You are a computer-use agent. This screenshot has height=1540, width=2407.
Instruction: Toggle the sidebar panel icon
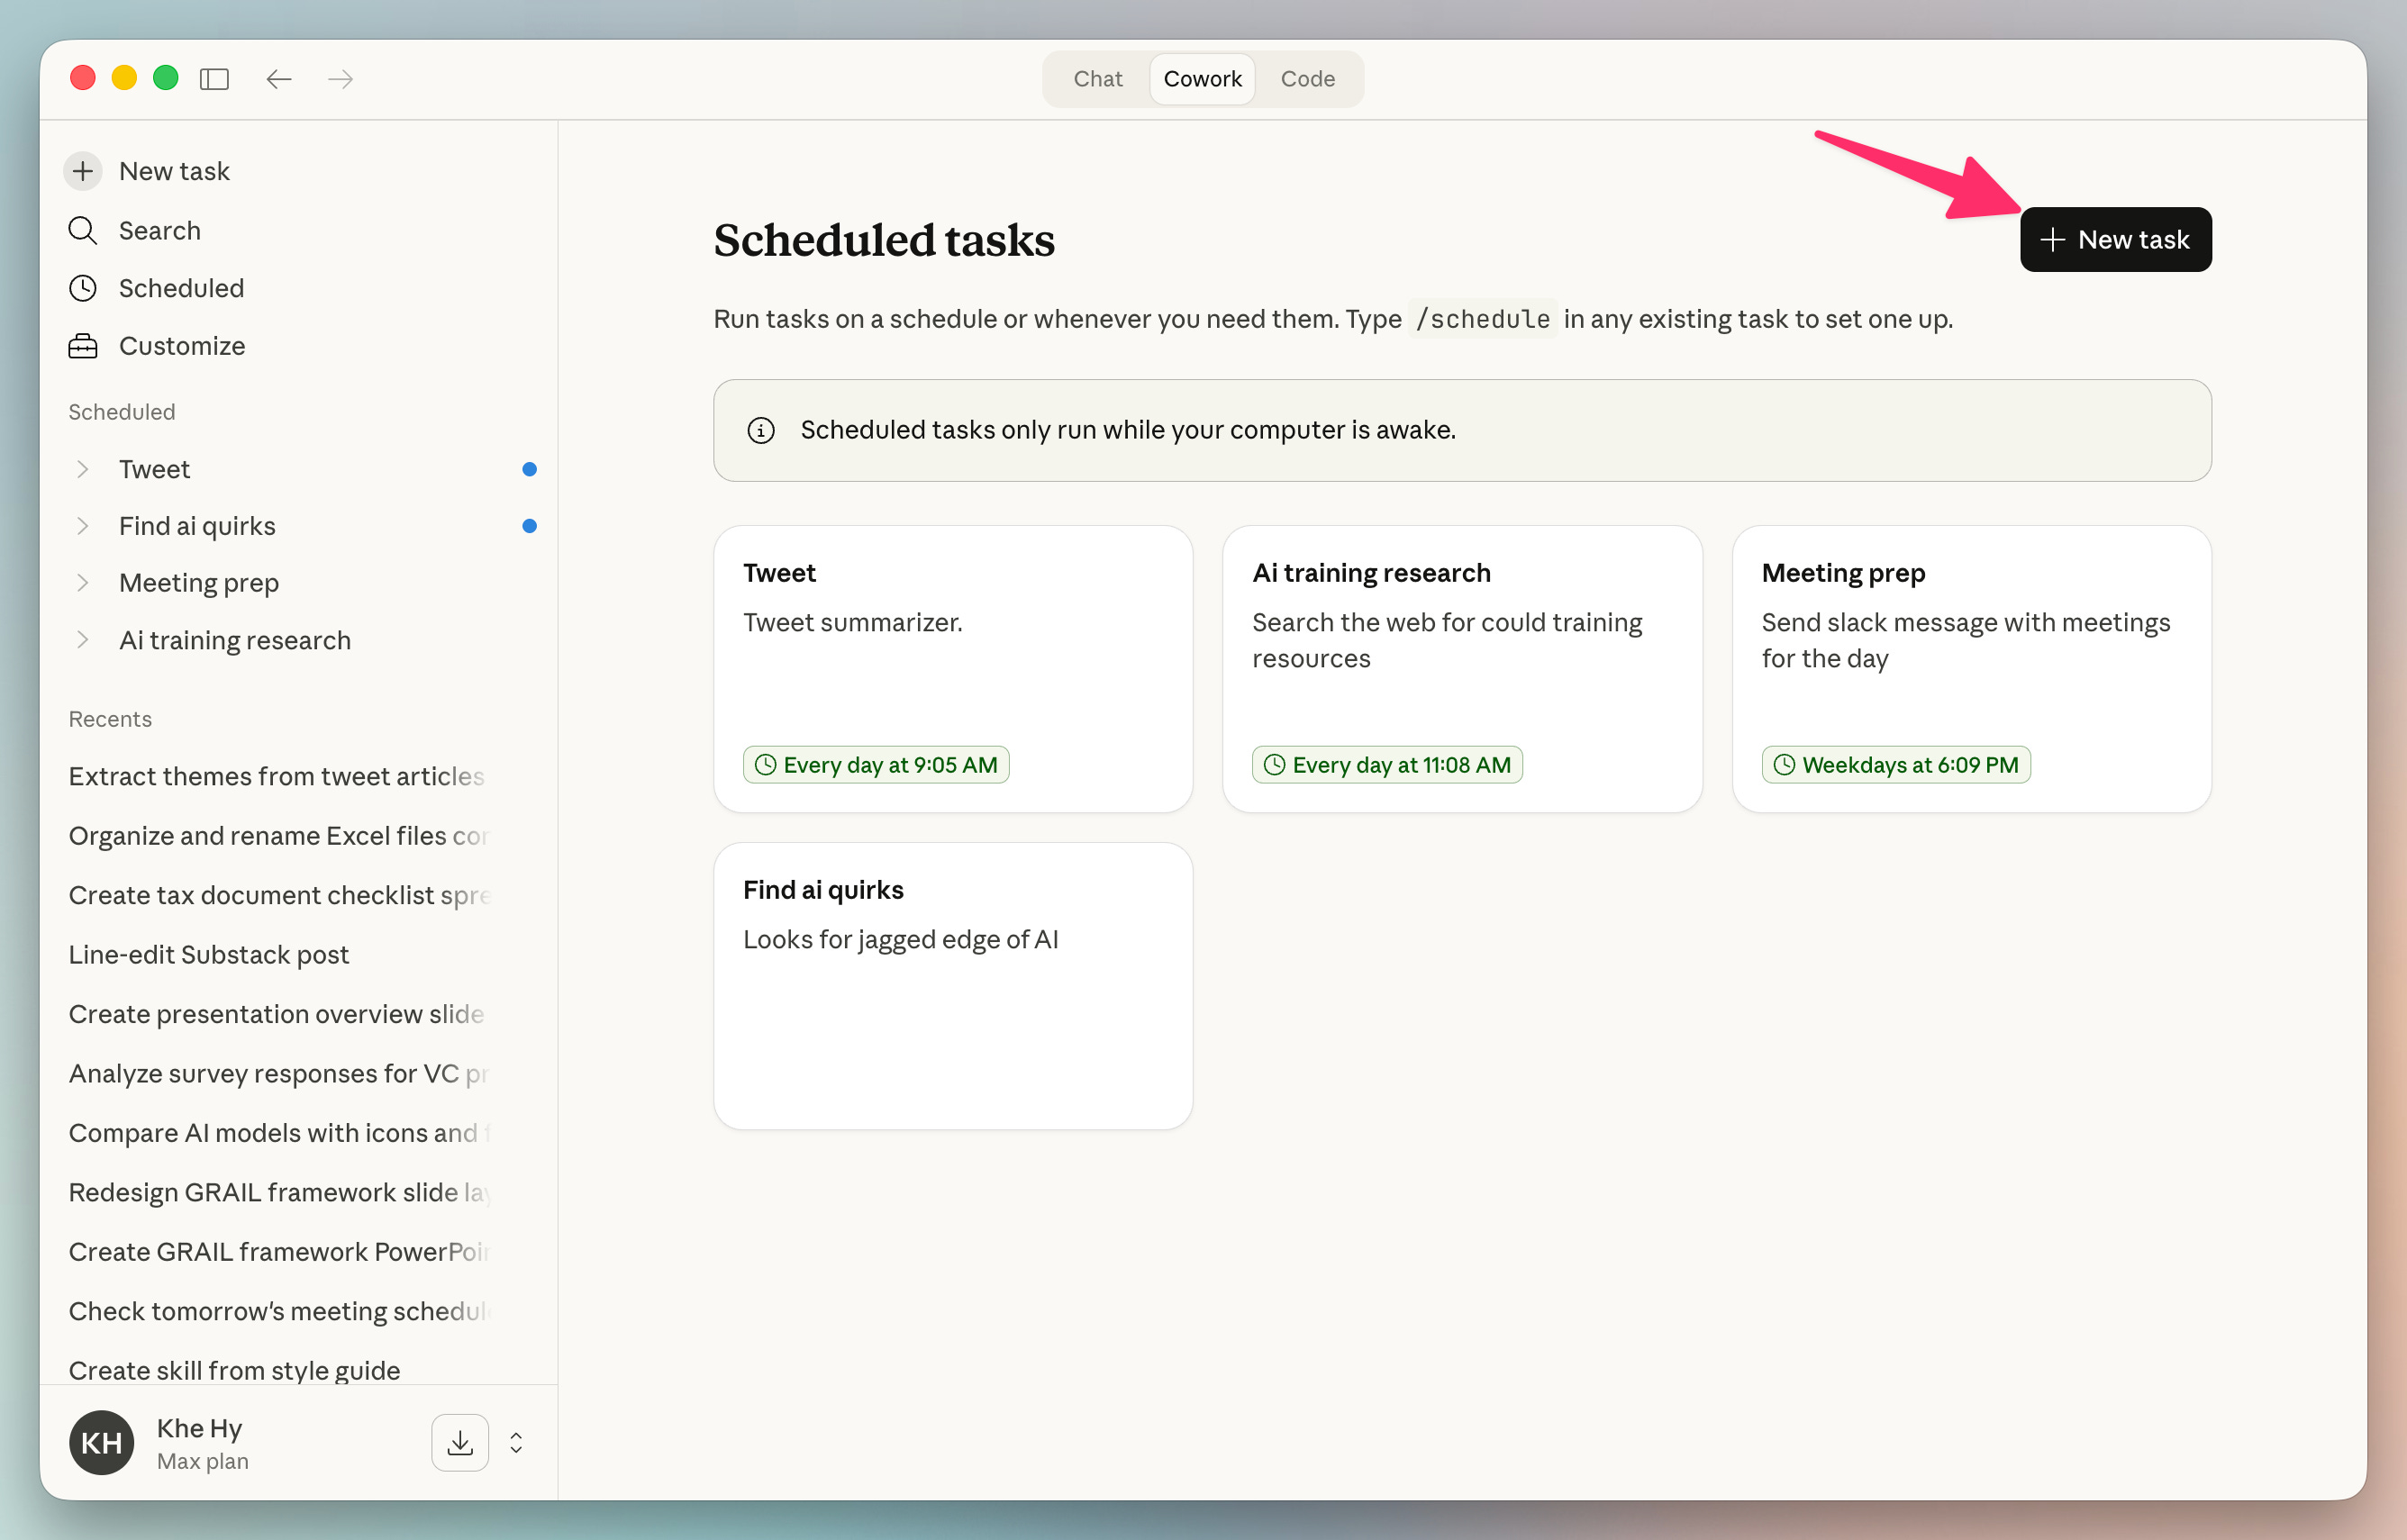[214, 79]
